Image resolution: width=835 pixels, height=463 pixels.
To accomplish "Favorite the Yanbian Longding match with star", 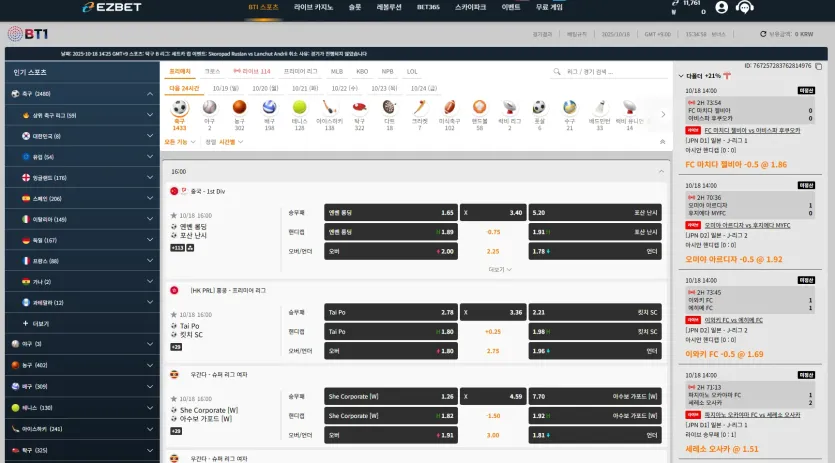I will pos(174,215).
